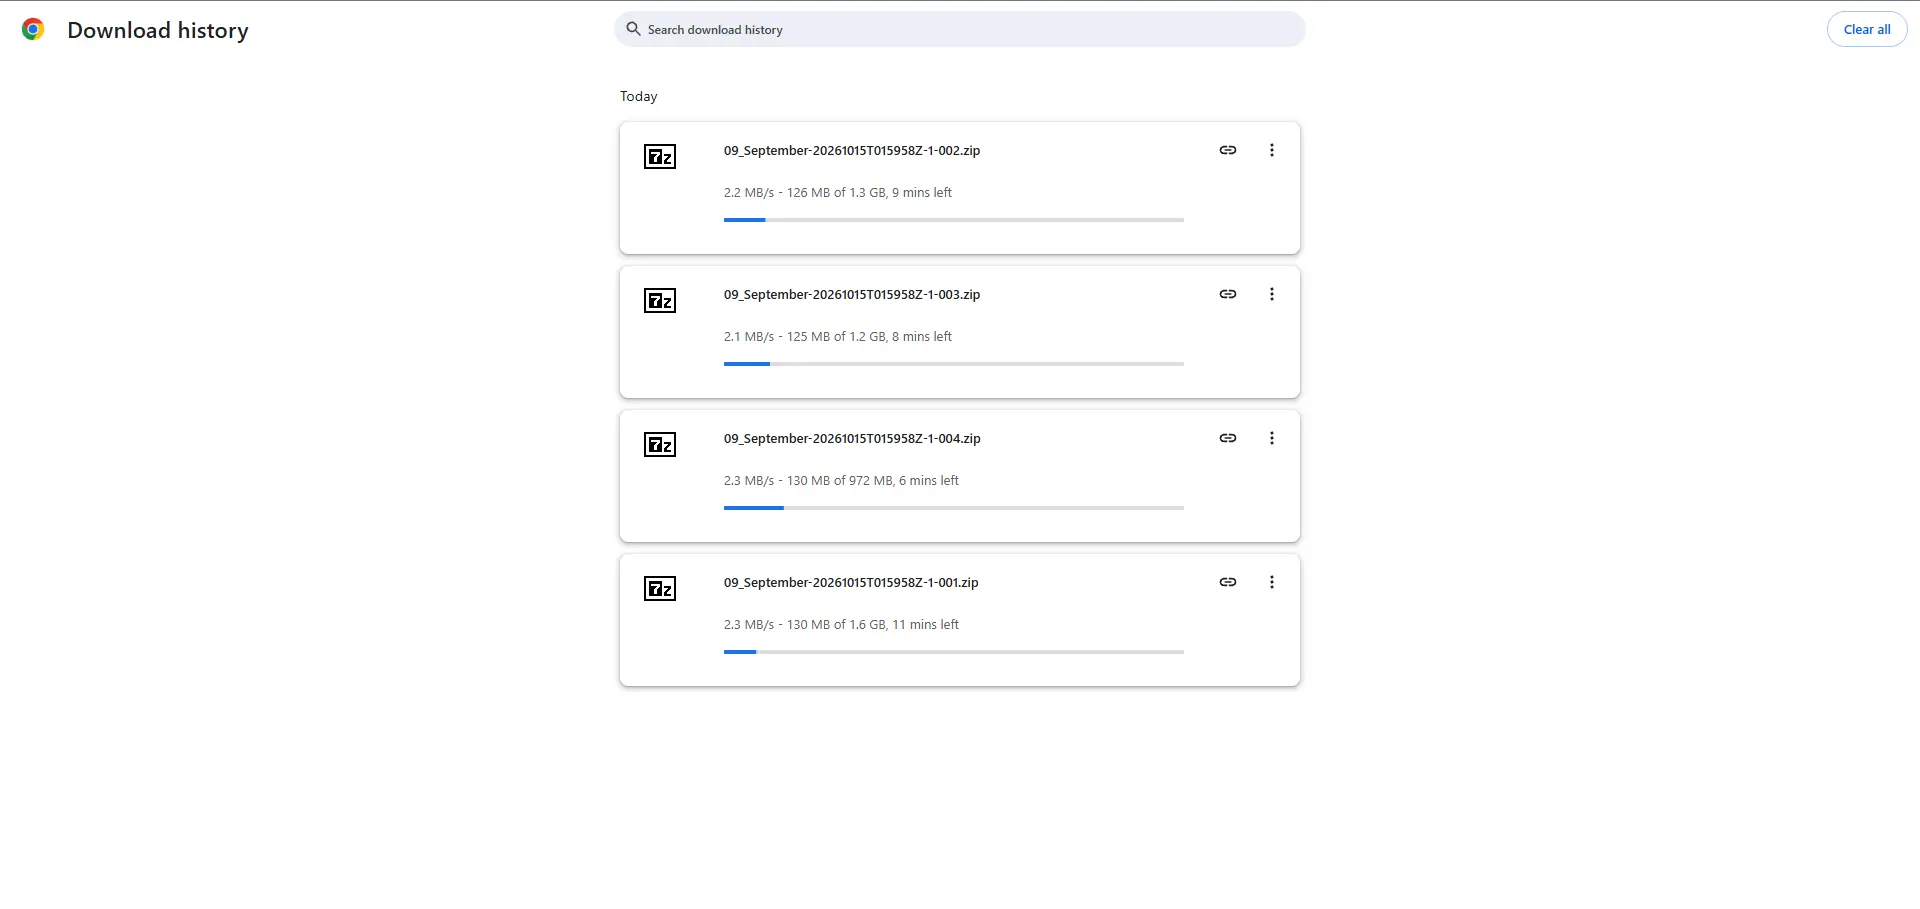Open more actions menu for 1-002.zip

coord(1272,150)
